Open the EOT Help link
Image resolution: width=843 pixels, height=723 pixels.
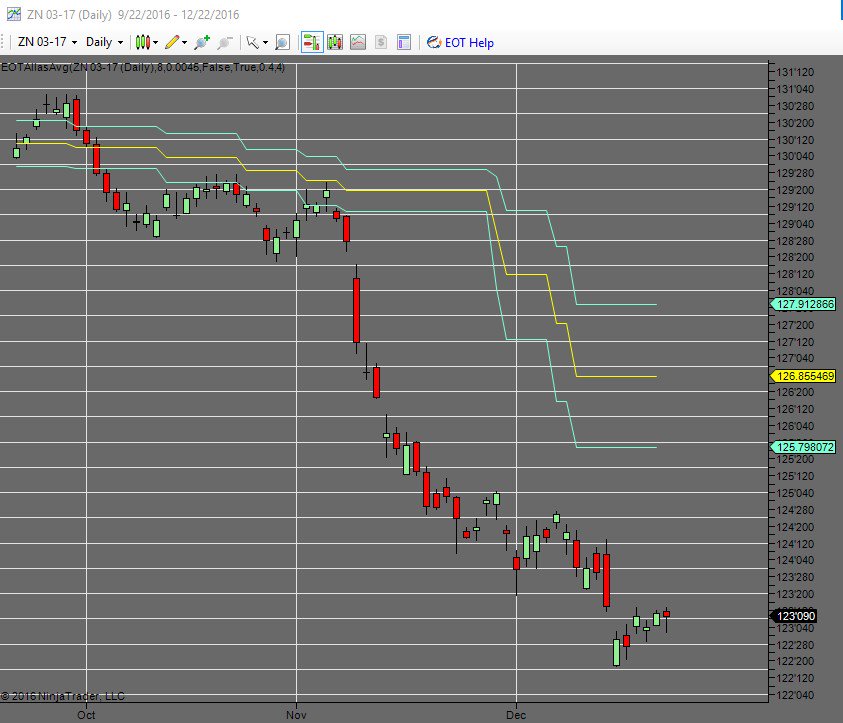click(x=469, y=42)
